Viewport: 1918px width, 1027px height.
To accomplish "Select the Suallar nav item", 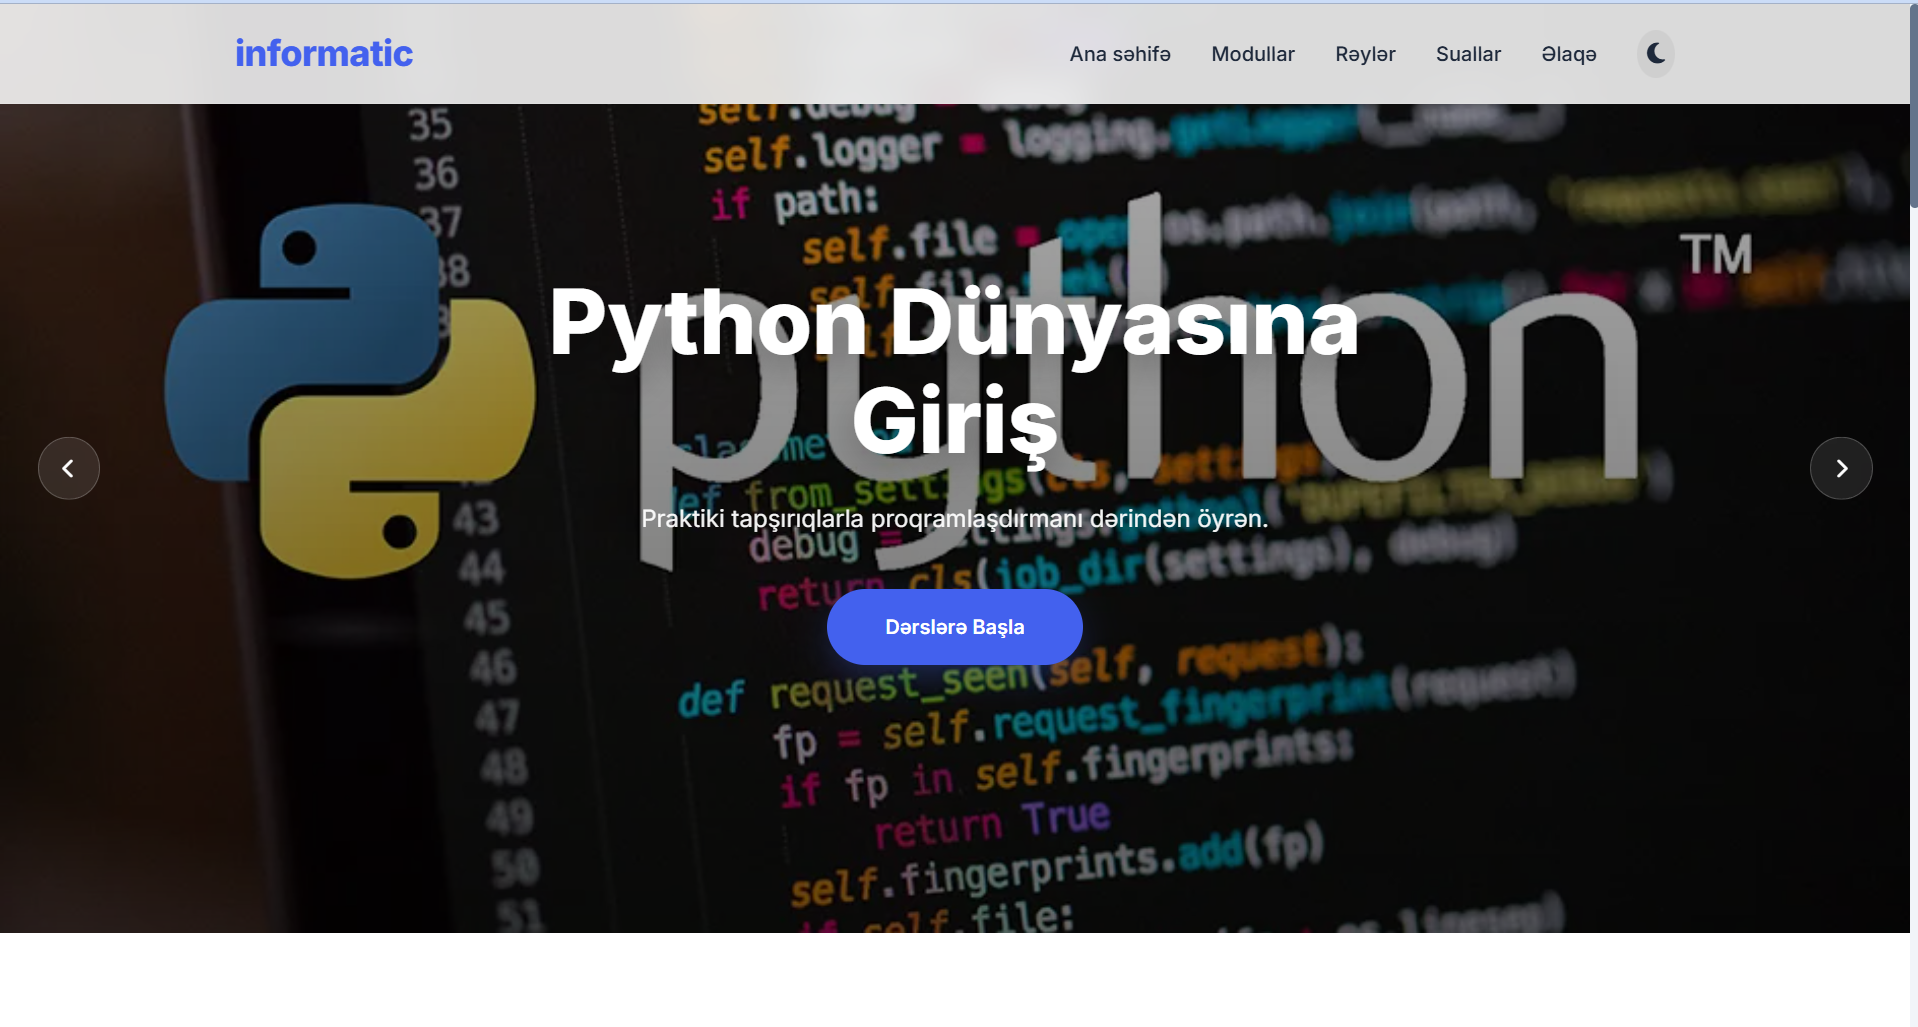I will click(x=1467, y=54).
